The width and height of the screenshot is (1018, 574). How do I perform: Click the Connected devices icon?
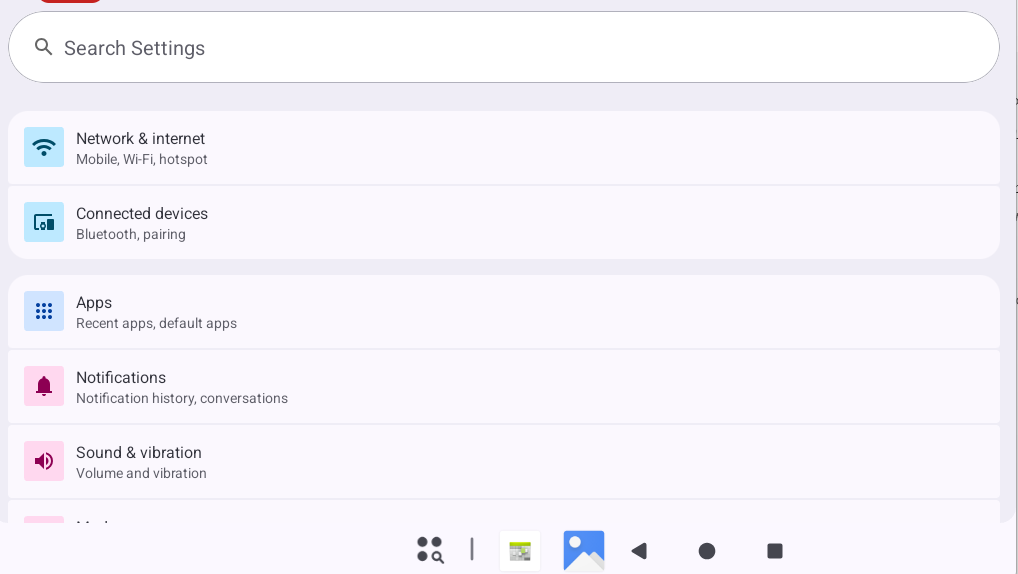[x=44, y=222]
